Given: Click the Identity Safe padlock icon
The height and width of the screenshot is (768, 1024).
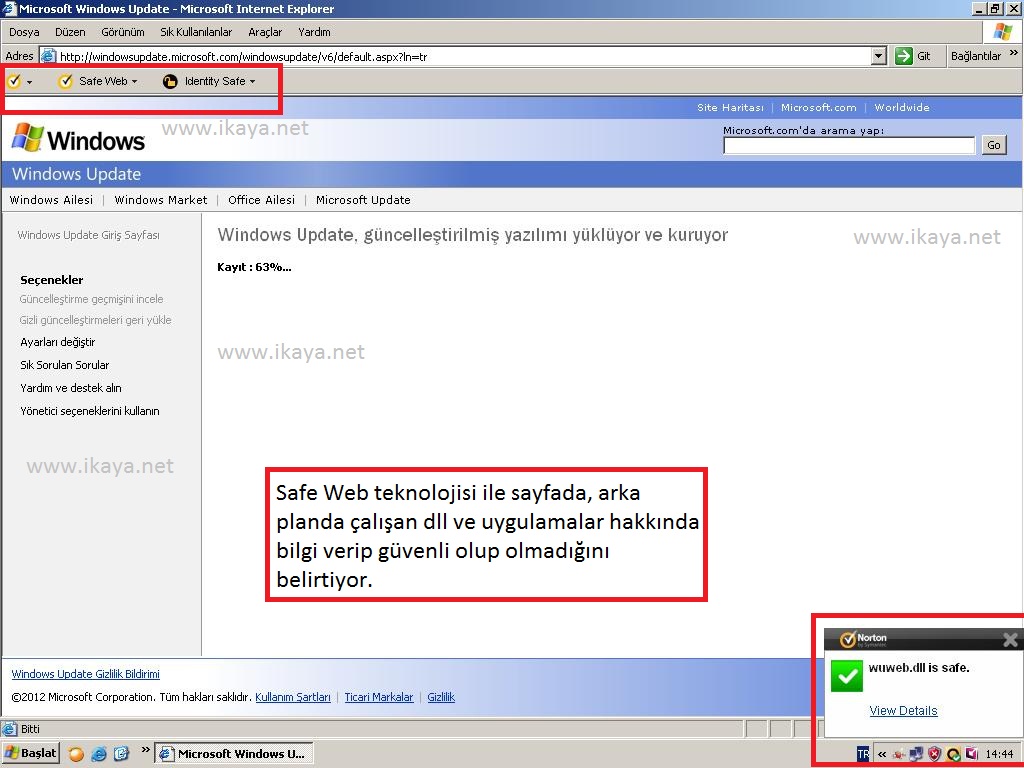Looking at the screenshot, I should pos(170,81).
